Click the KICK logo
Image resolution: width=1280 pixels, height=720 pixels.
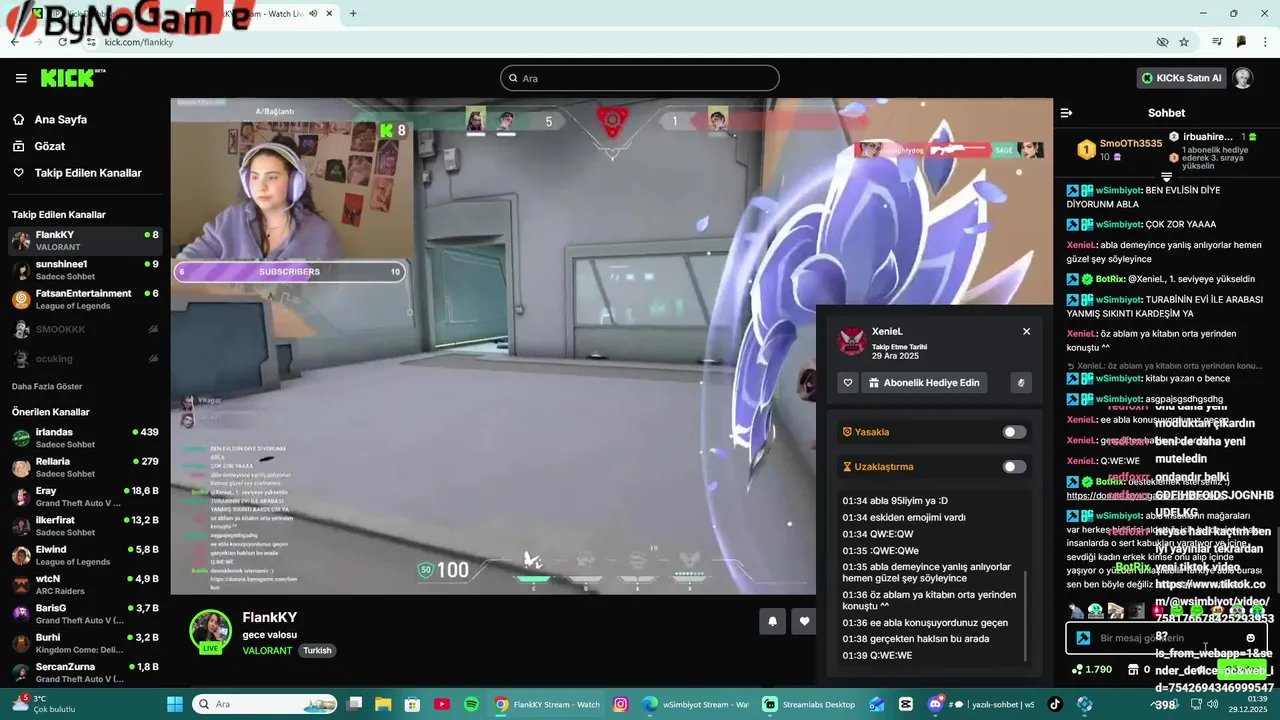coord(72,78)
